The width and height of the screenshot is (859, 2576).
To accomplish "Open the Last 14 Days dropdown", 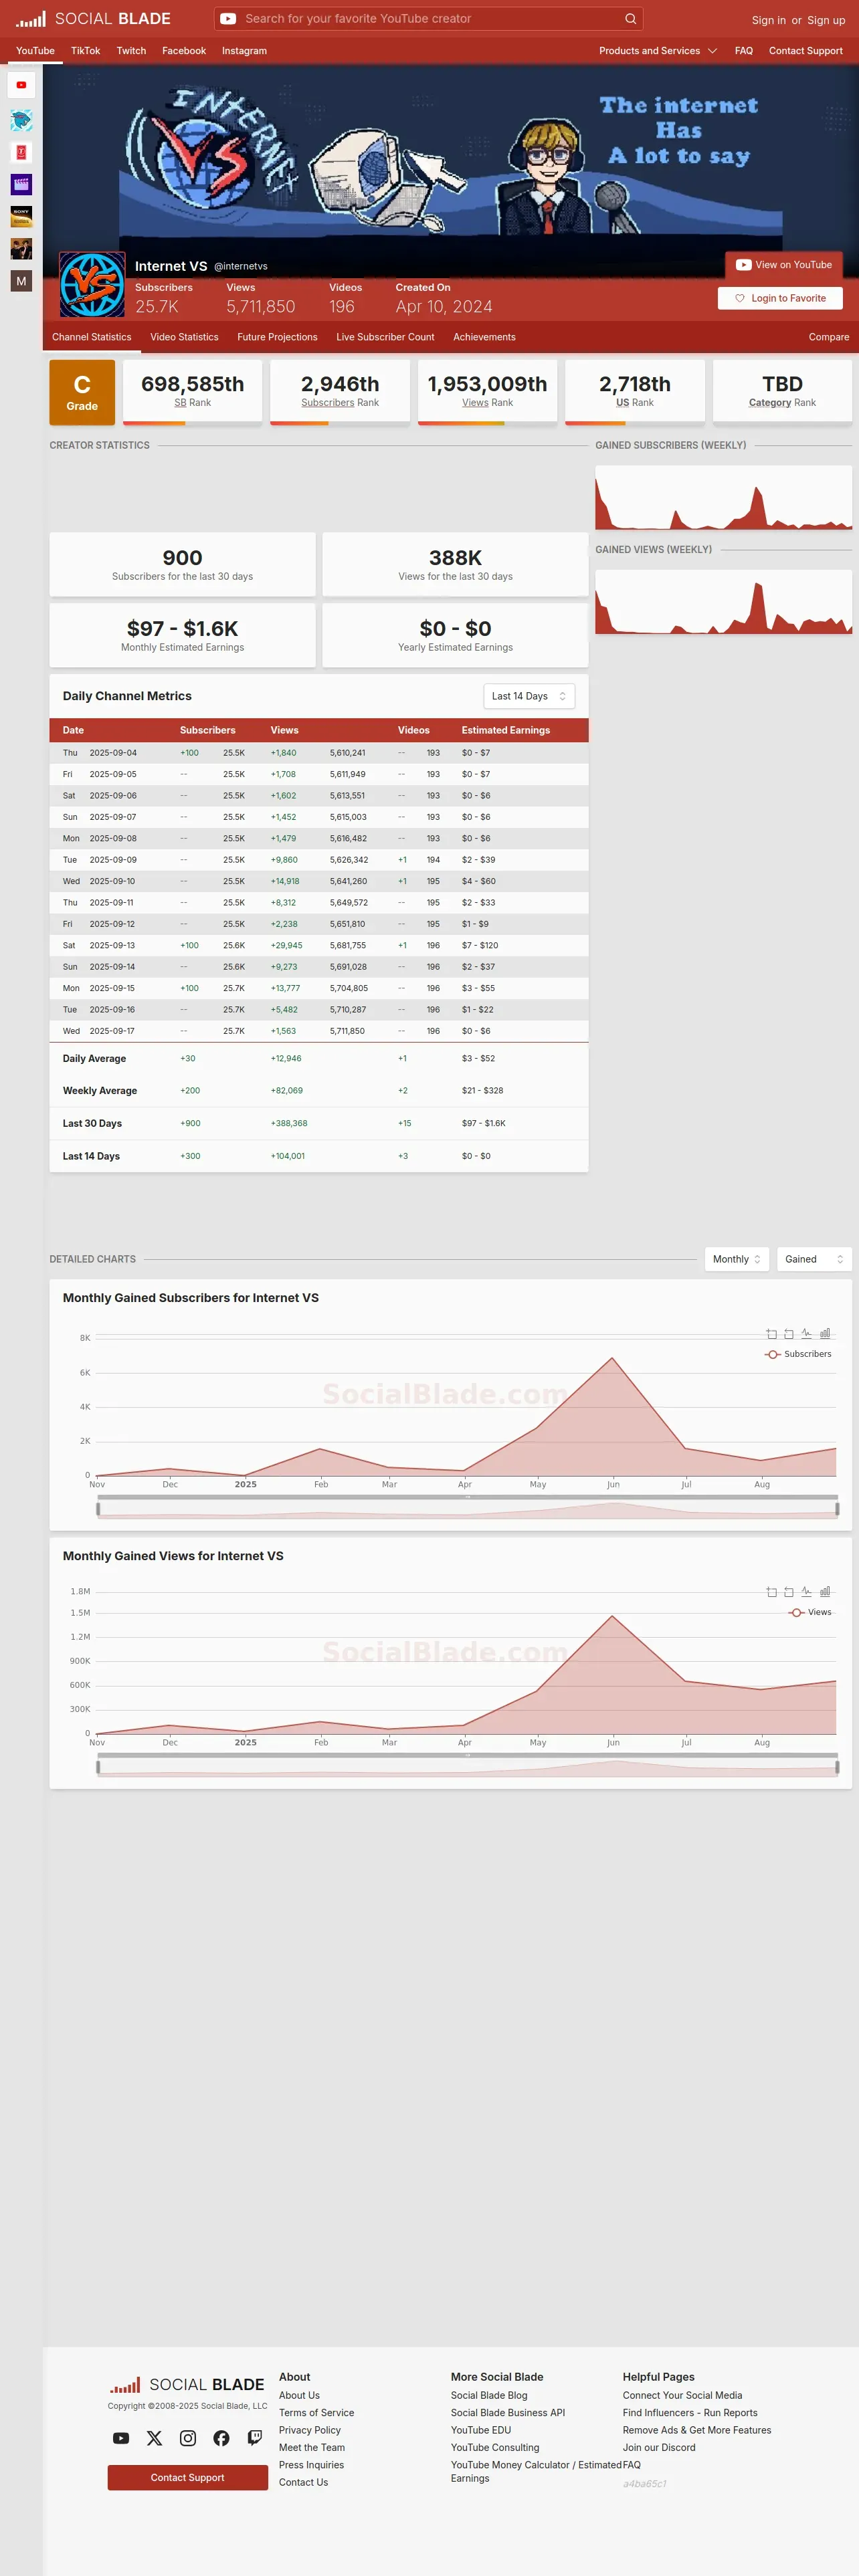I will (x=529, y=696).
